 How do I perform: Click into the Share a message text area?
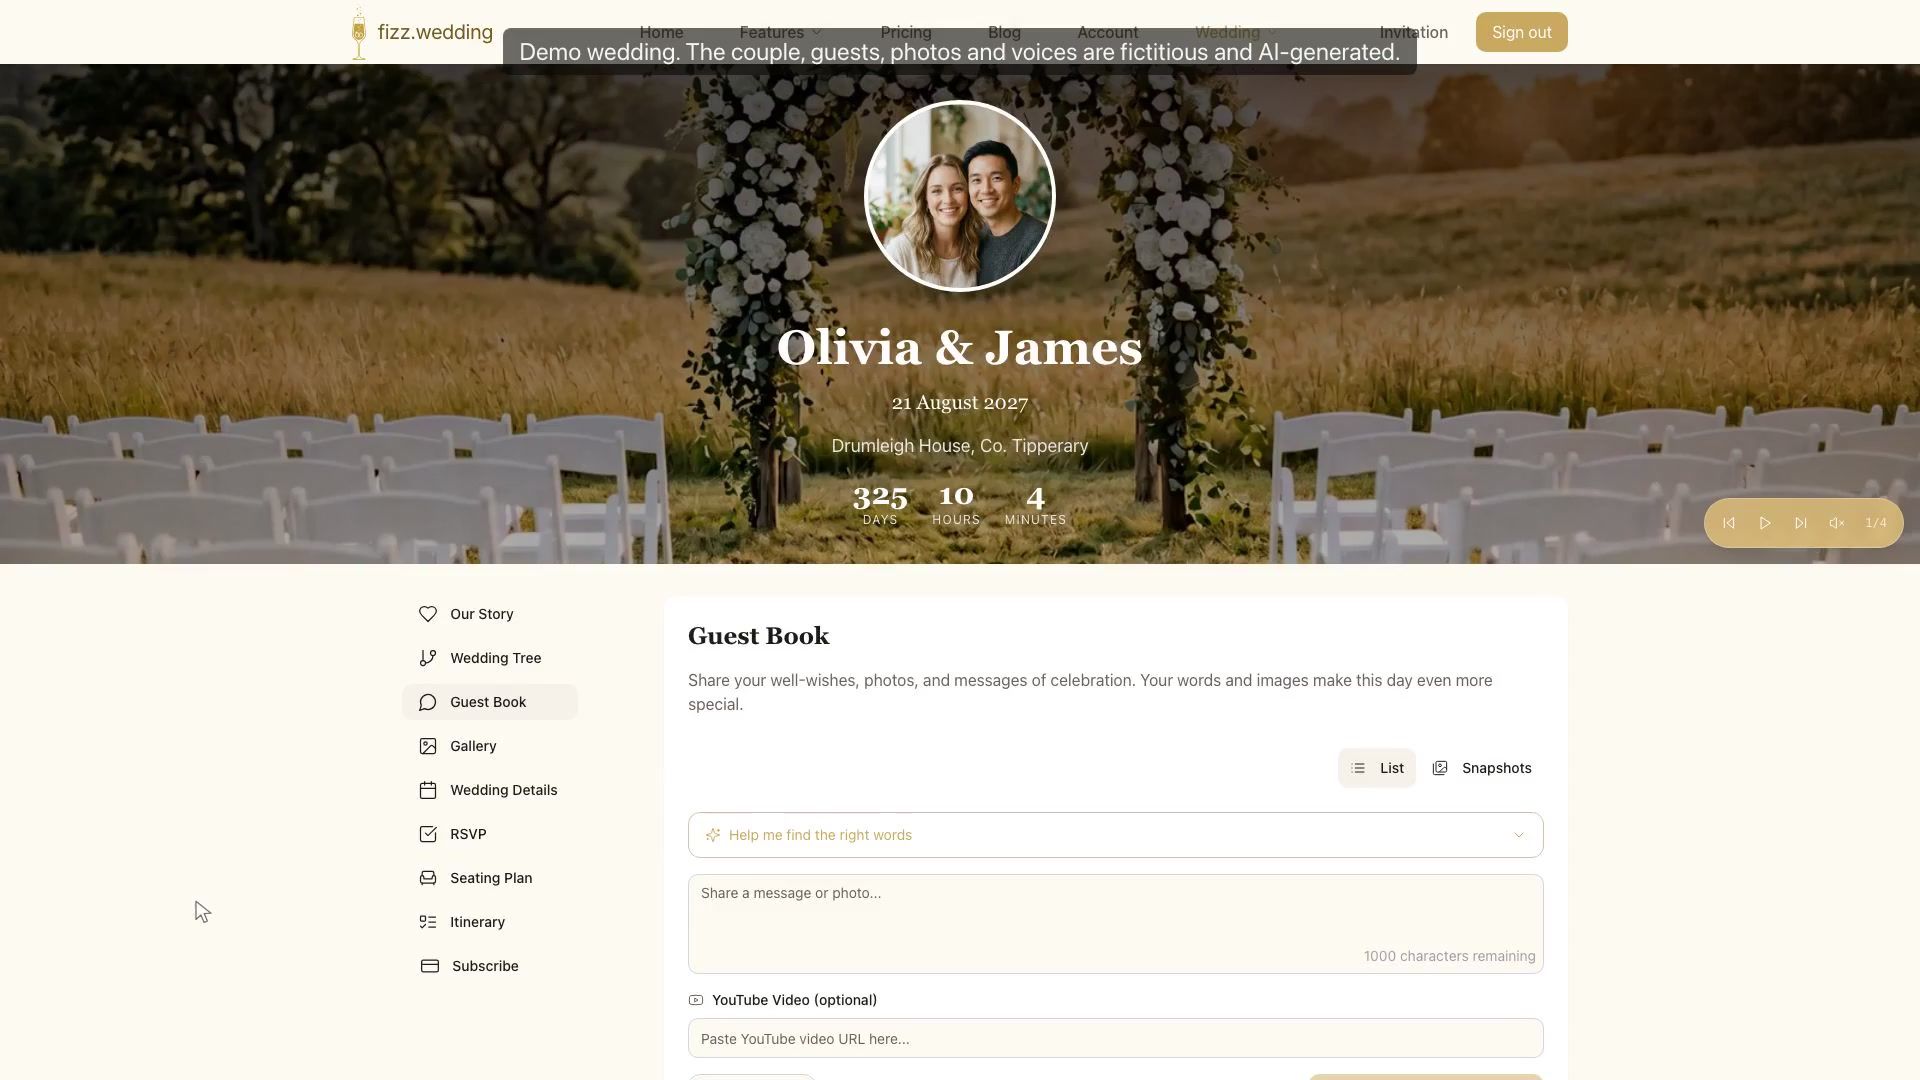tap(1116, 924)
